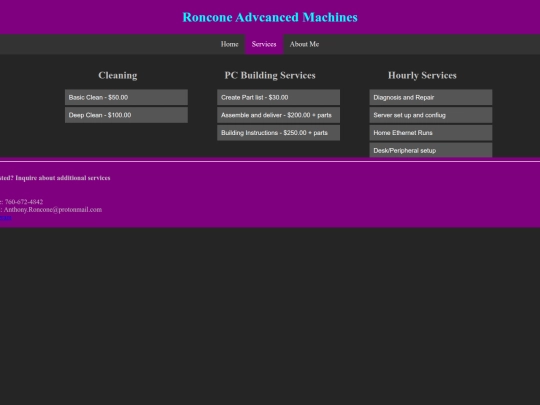Click the PC Building Services heading
Screen dimensions: 540x405
270,75
